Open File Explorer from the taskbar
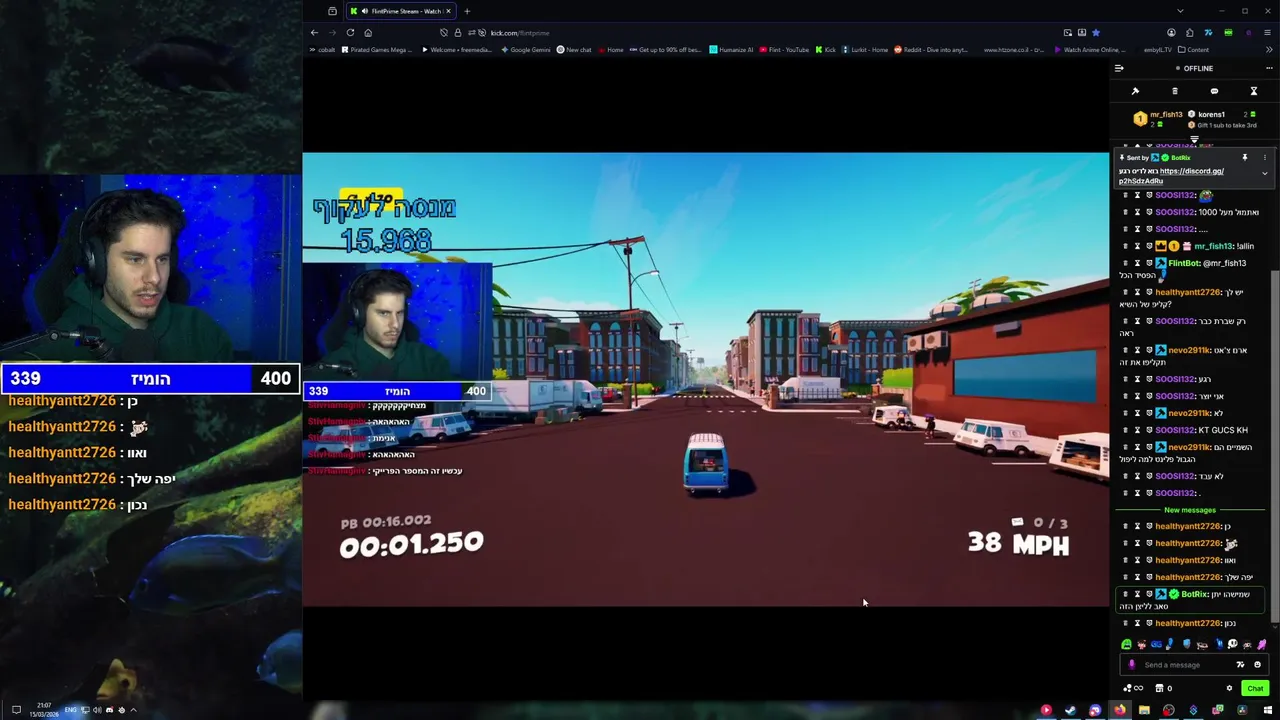 [1144, 710]
